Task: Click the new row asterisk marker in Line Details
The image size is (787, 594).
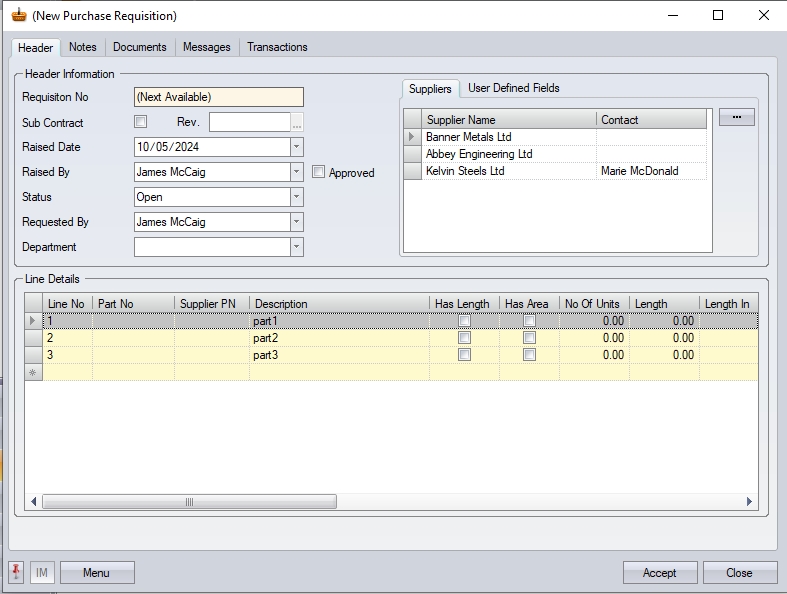Action: 34,372
